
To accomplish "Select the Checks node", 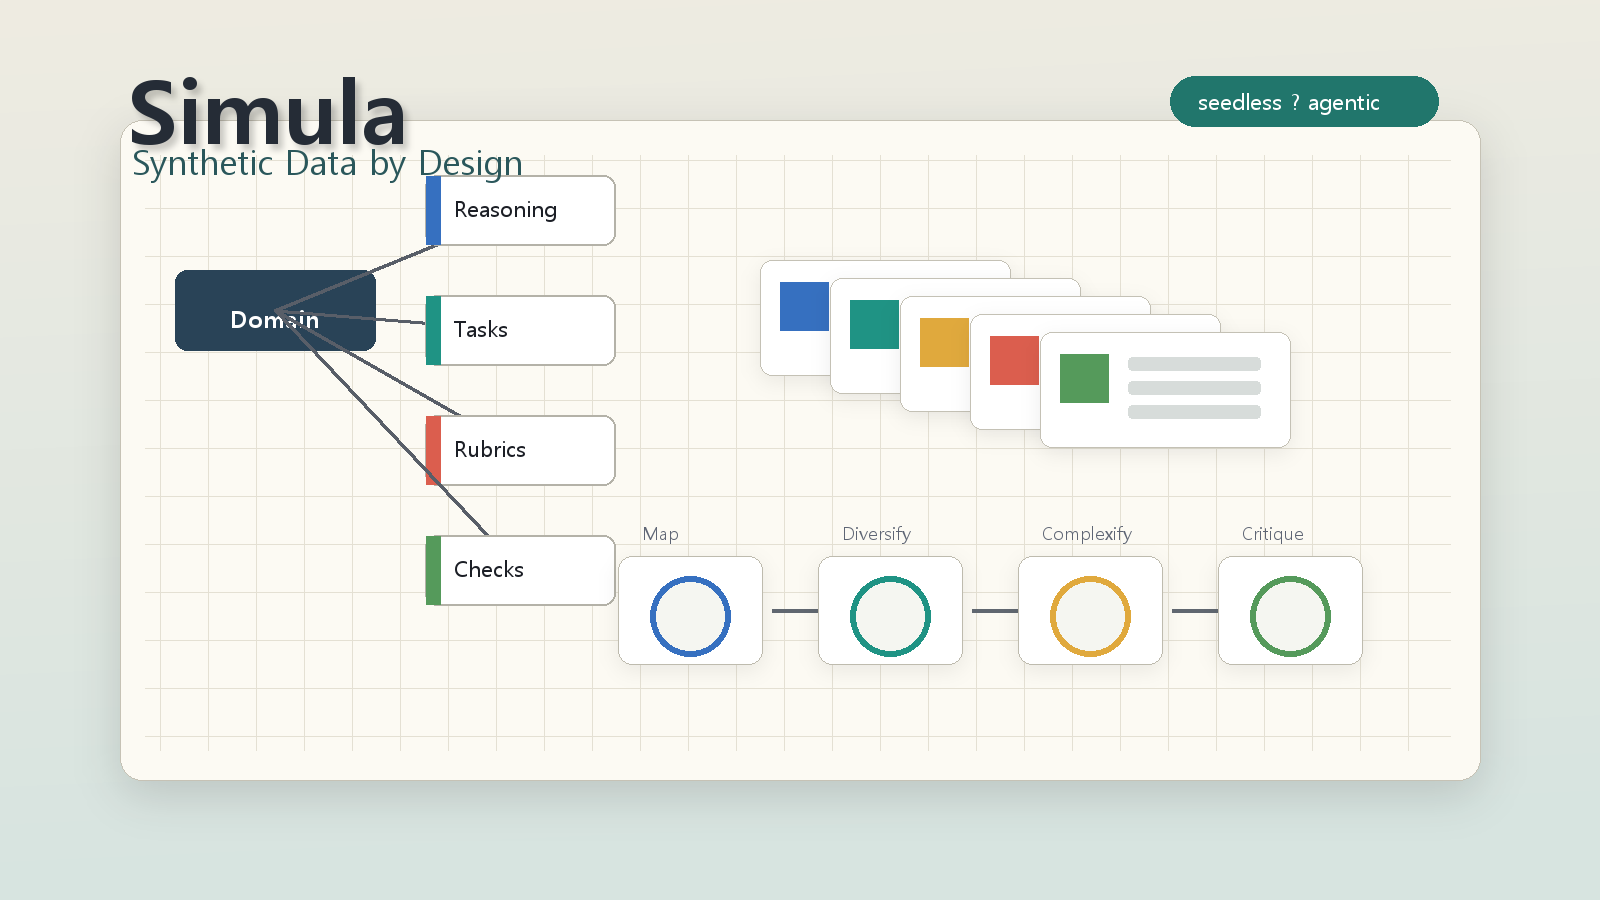I will [x=520, y=570].
